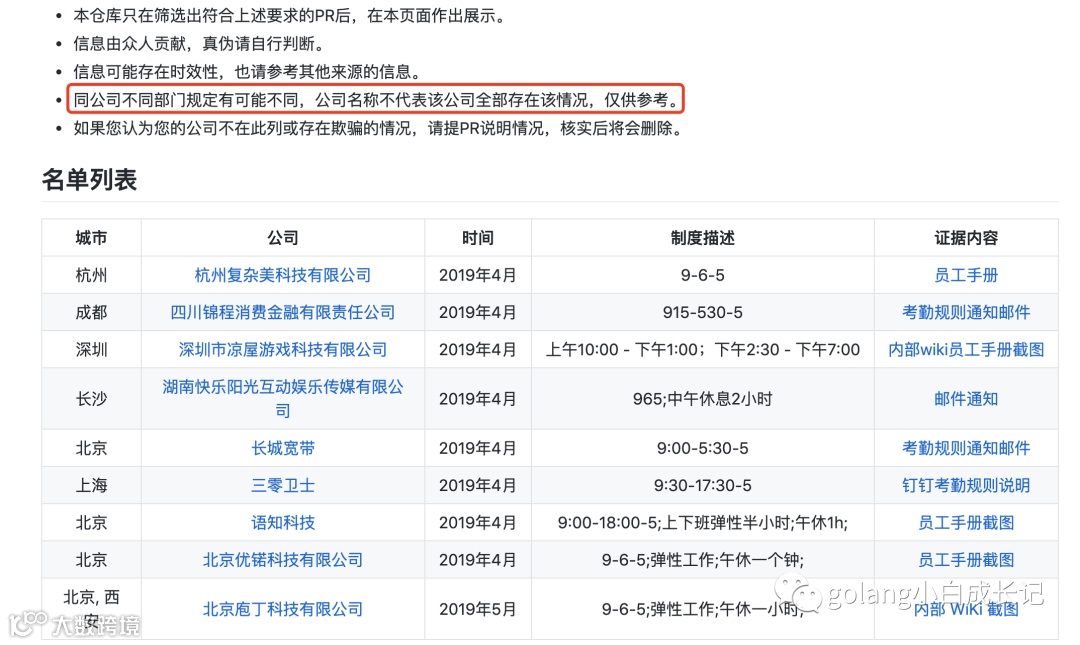Image resolution: width=1080 pixels, height=645 pixels.
Task: Click the 9:00-5:30-5 description cell
Action: tap(703, 449)
